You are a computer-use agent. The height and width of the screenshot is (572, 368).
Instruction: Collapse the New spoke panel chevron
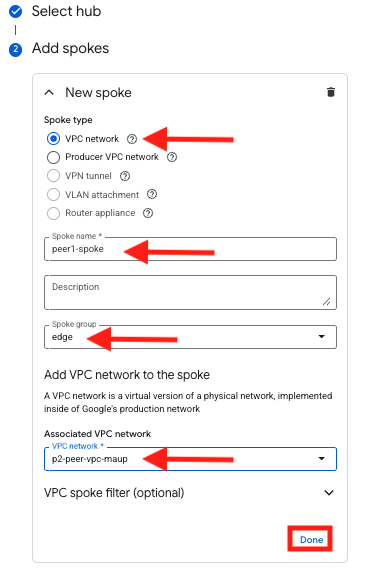point(49,93)
